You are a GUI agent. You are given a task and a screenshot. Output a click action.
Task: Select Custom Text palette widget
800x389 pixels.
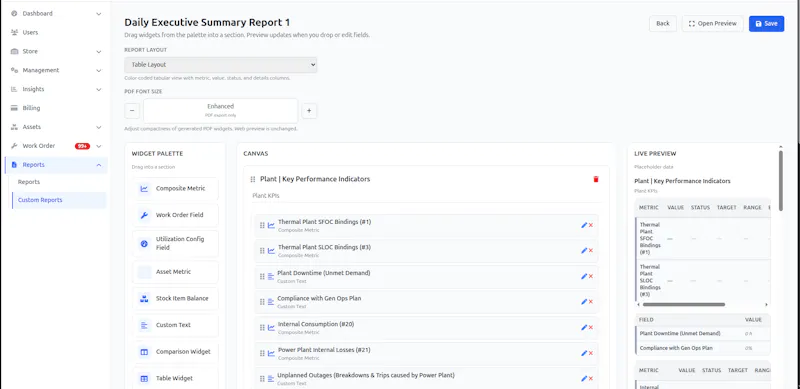pos(176,325)
